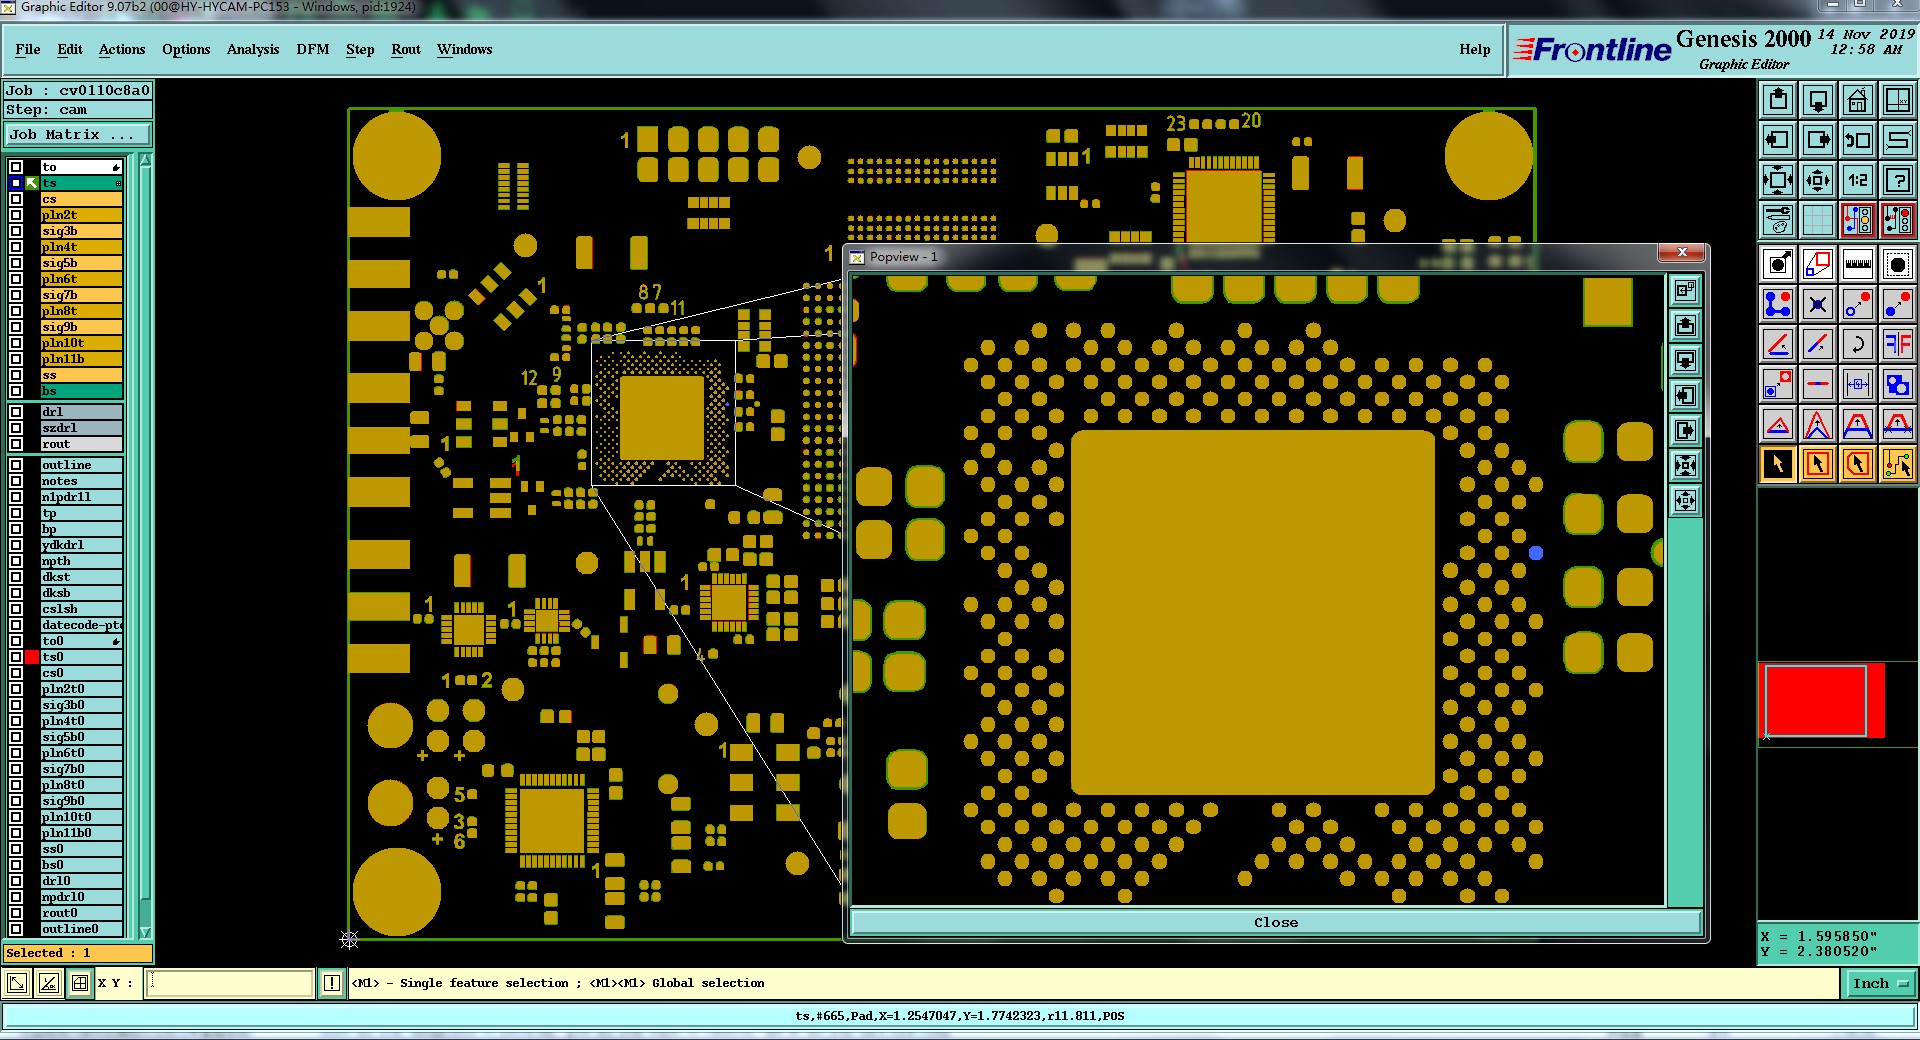1920x1040 pixels.
Task: Toggle display checkbox for layer bs0
Action: point(16,865)
